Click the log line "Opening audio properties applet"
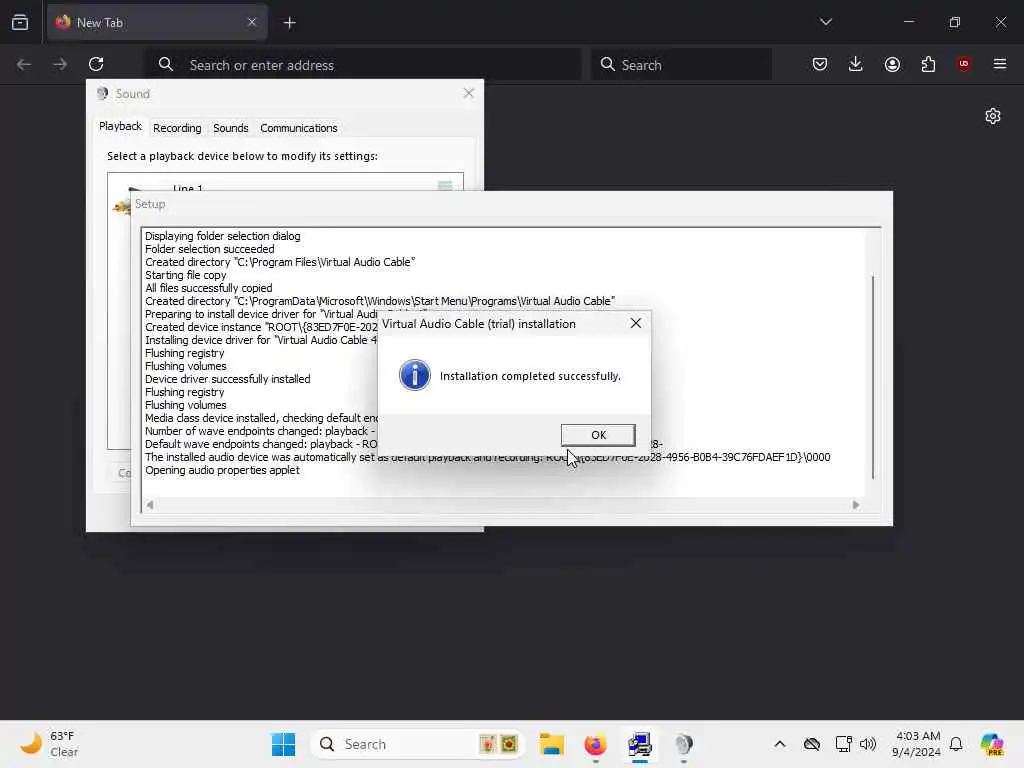The width and height of the screenshot is (1024, 768). [x=222, y=470]
